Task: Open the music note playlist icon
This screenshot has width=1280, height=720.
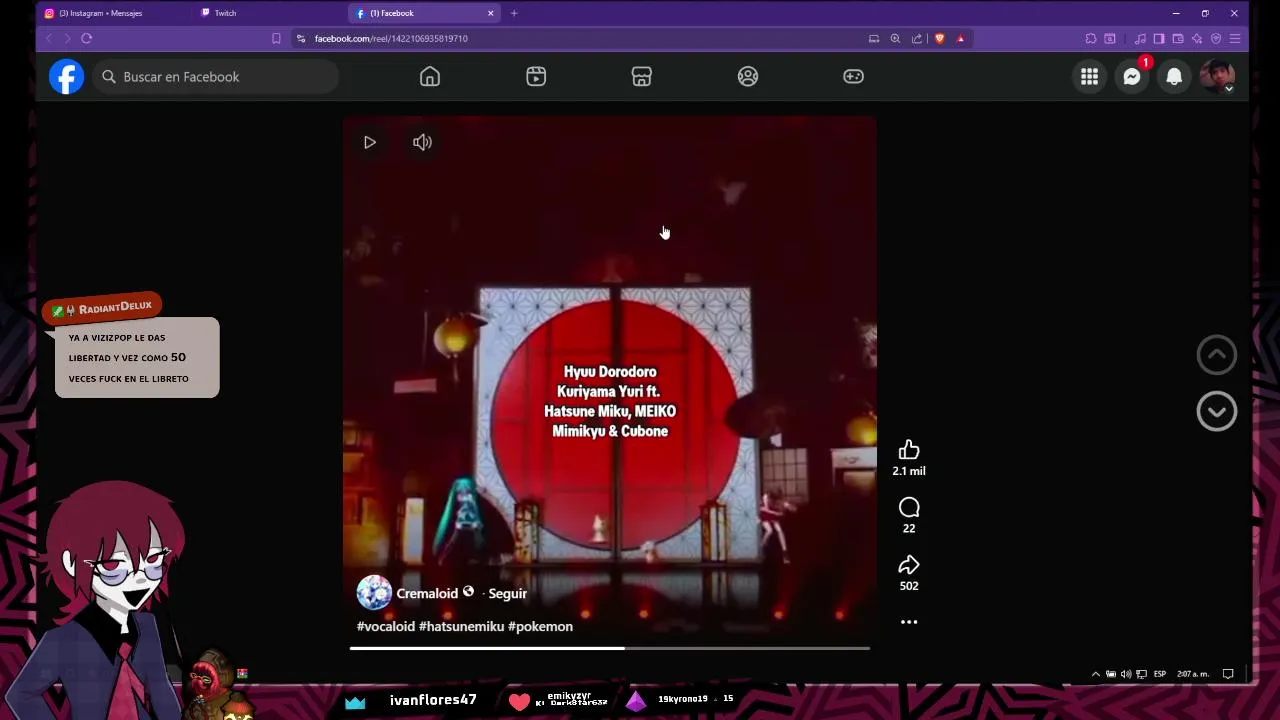Action: (1140, 39)
